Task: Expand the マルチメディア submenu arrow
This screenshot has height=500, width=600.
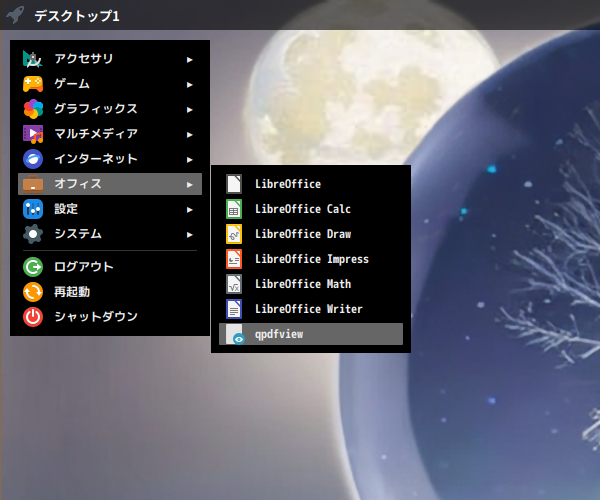Action: tap(189, 135)
